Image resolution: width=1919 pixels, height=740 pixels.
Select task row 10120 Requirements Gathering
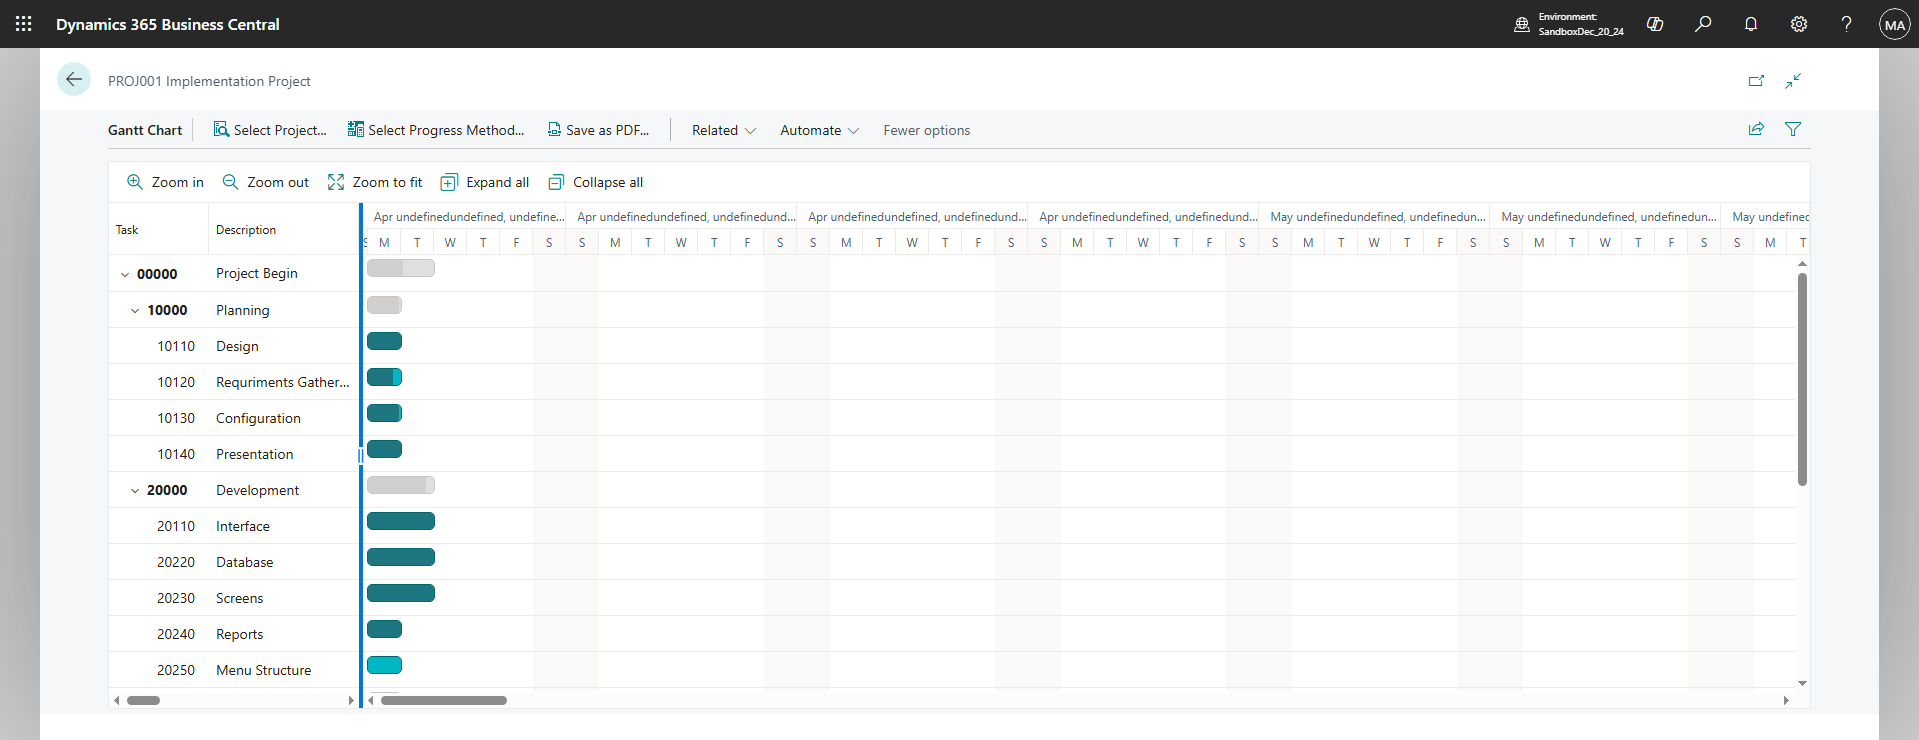pyautogui.click(x=234, y=382)
